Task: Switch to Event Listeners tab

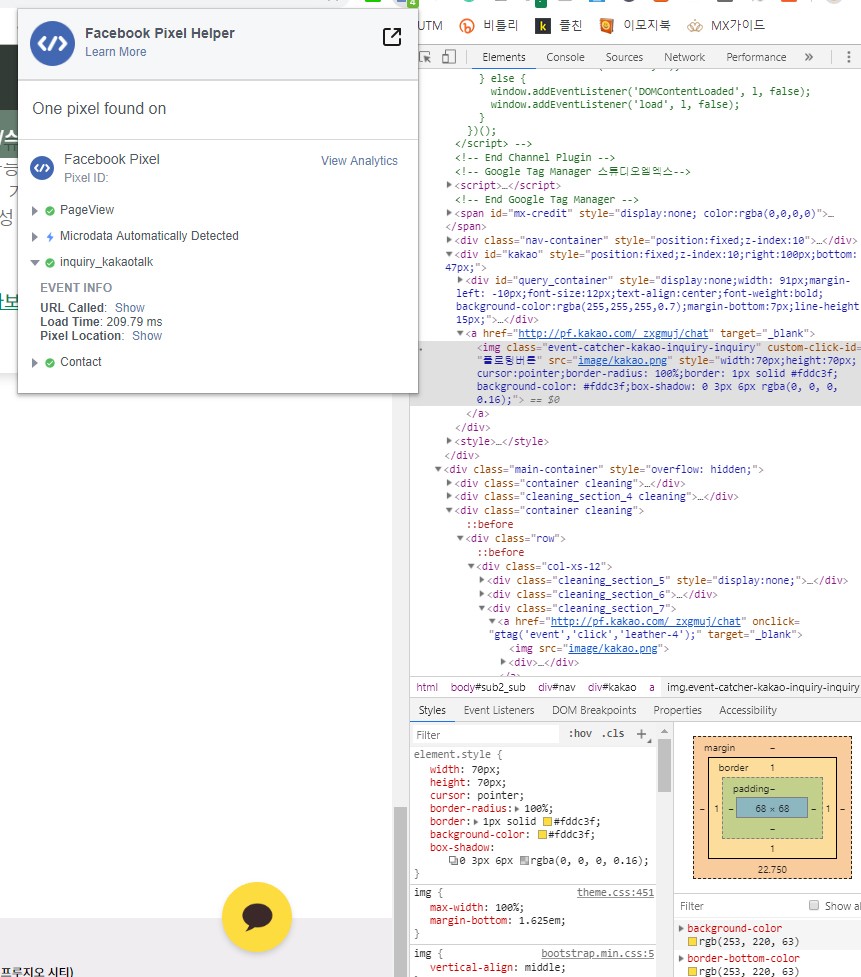Action: coord(499,710)
